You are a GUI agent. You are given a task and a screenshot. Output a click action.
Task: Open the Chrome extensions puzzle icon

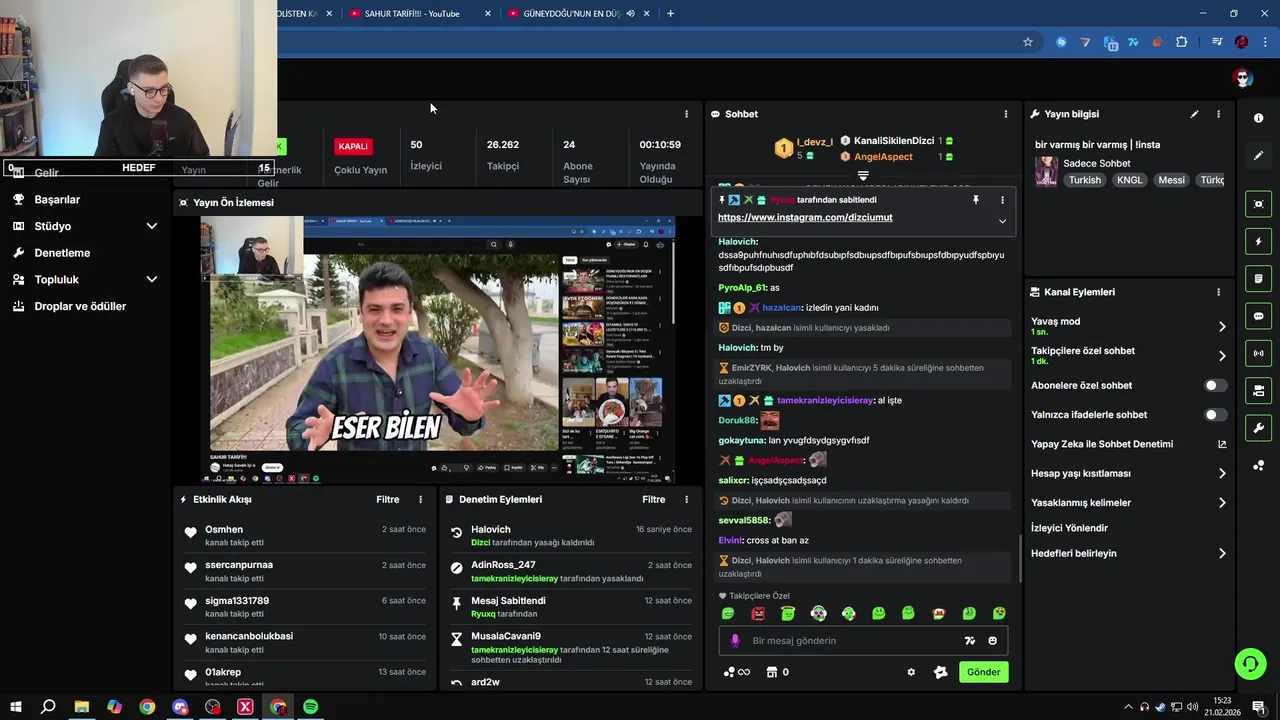tap(1182, 42)
